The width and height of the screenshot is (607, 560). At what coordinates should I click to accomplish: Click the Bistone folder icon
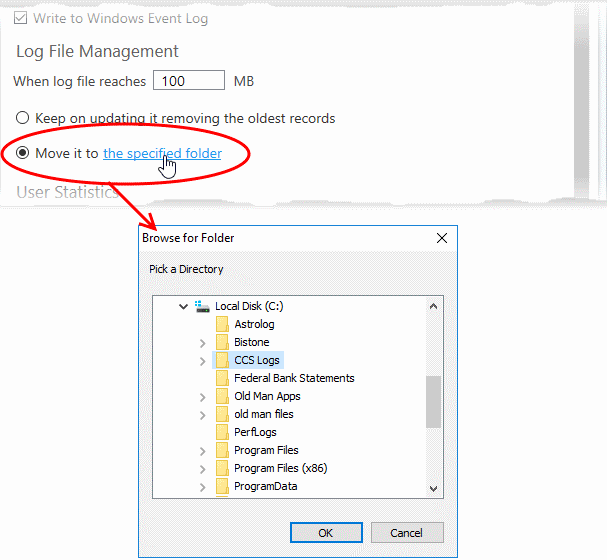coord(222,342)
